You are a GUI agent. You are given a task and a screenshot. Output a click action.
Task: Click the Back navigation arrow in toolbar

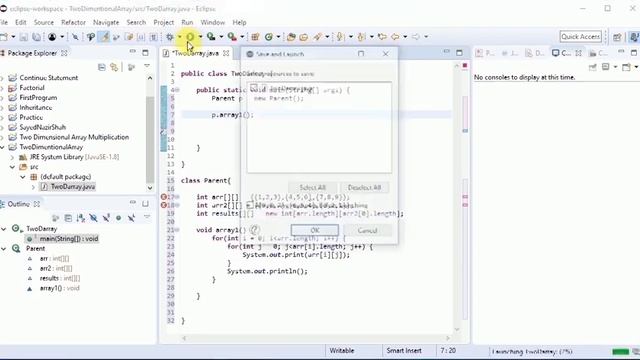395,37
